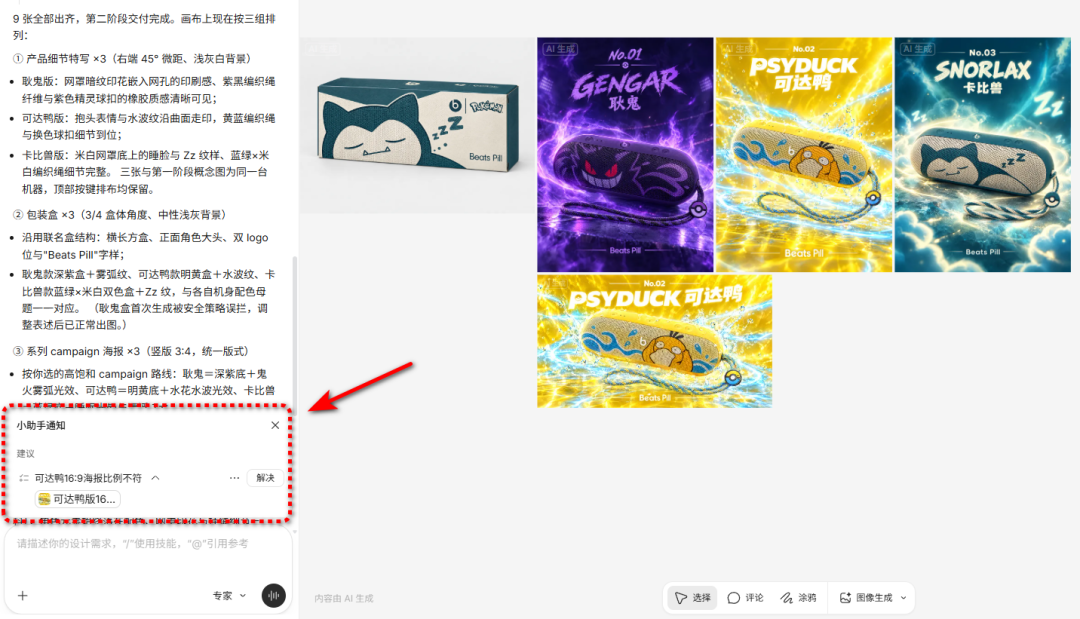Select the No.01 GENGAR poster
Screen dimensions: 1080x619
pyautogui.click(x=625, y=154)
